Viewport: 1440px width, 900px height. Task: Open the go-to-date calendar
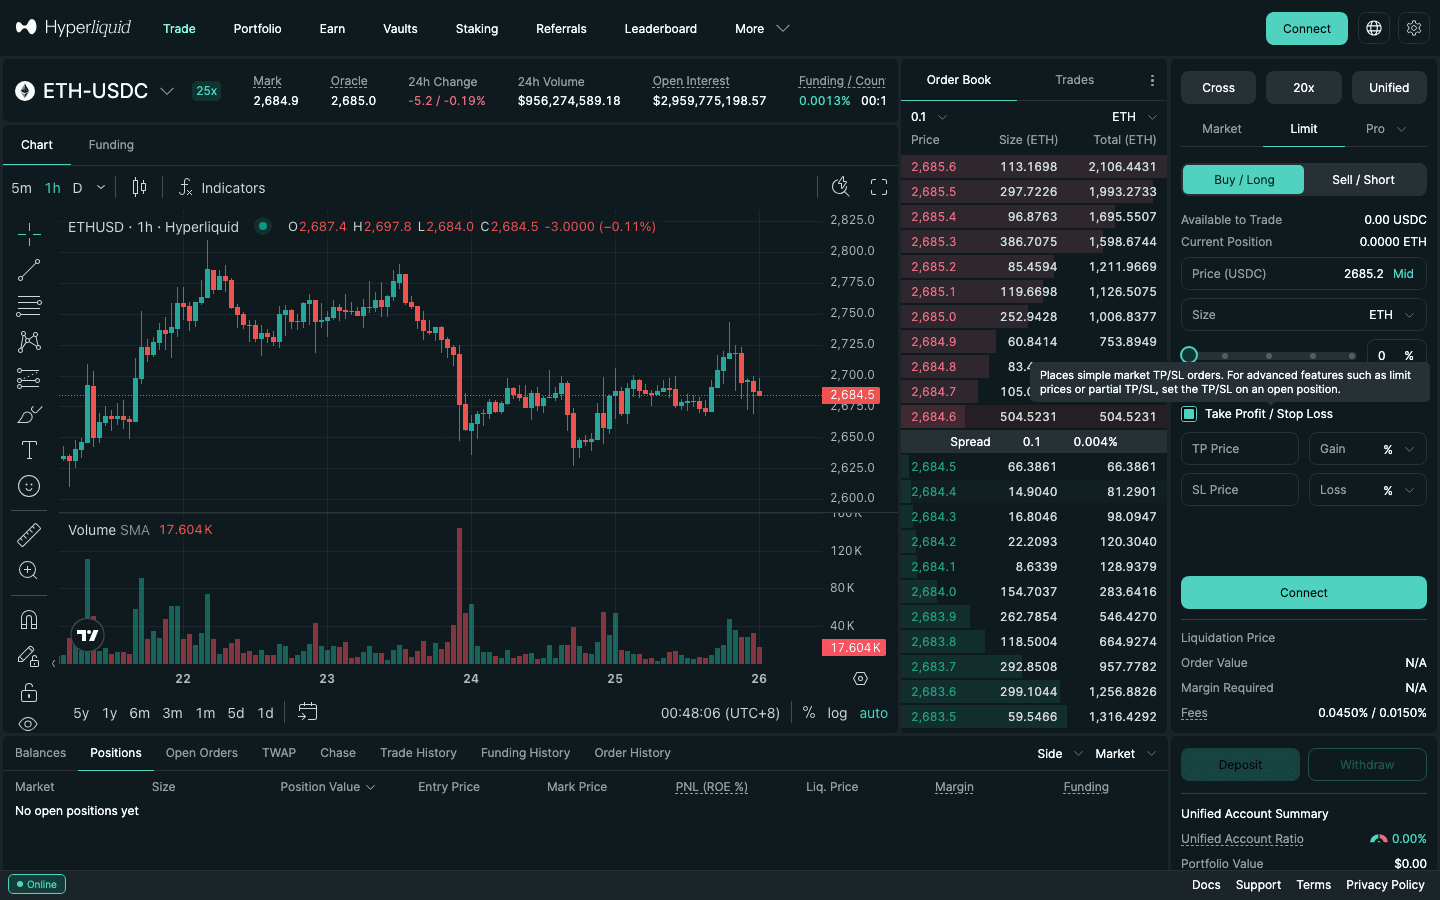pos(308,712)
